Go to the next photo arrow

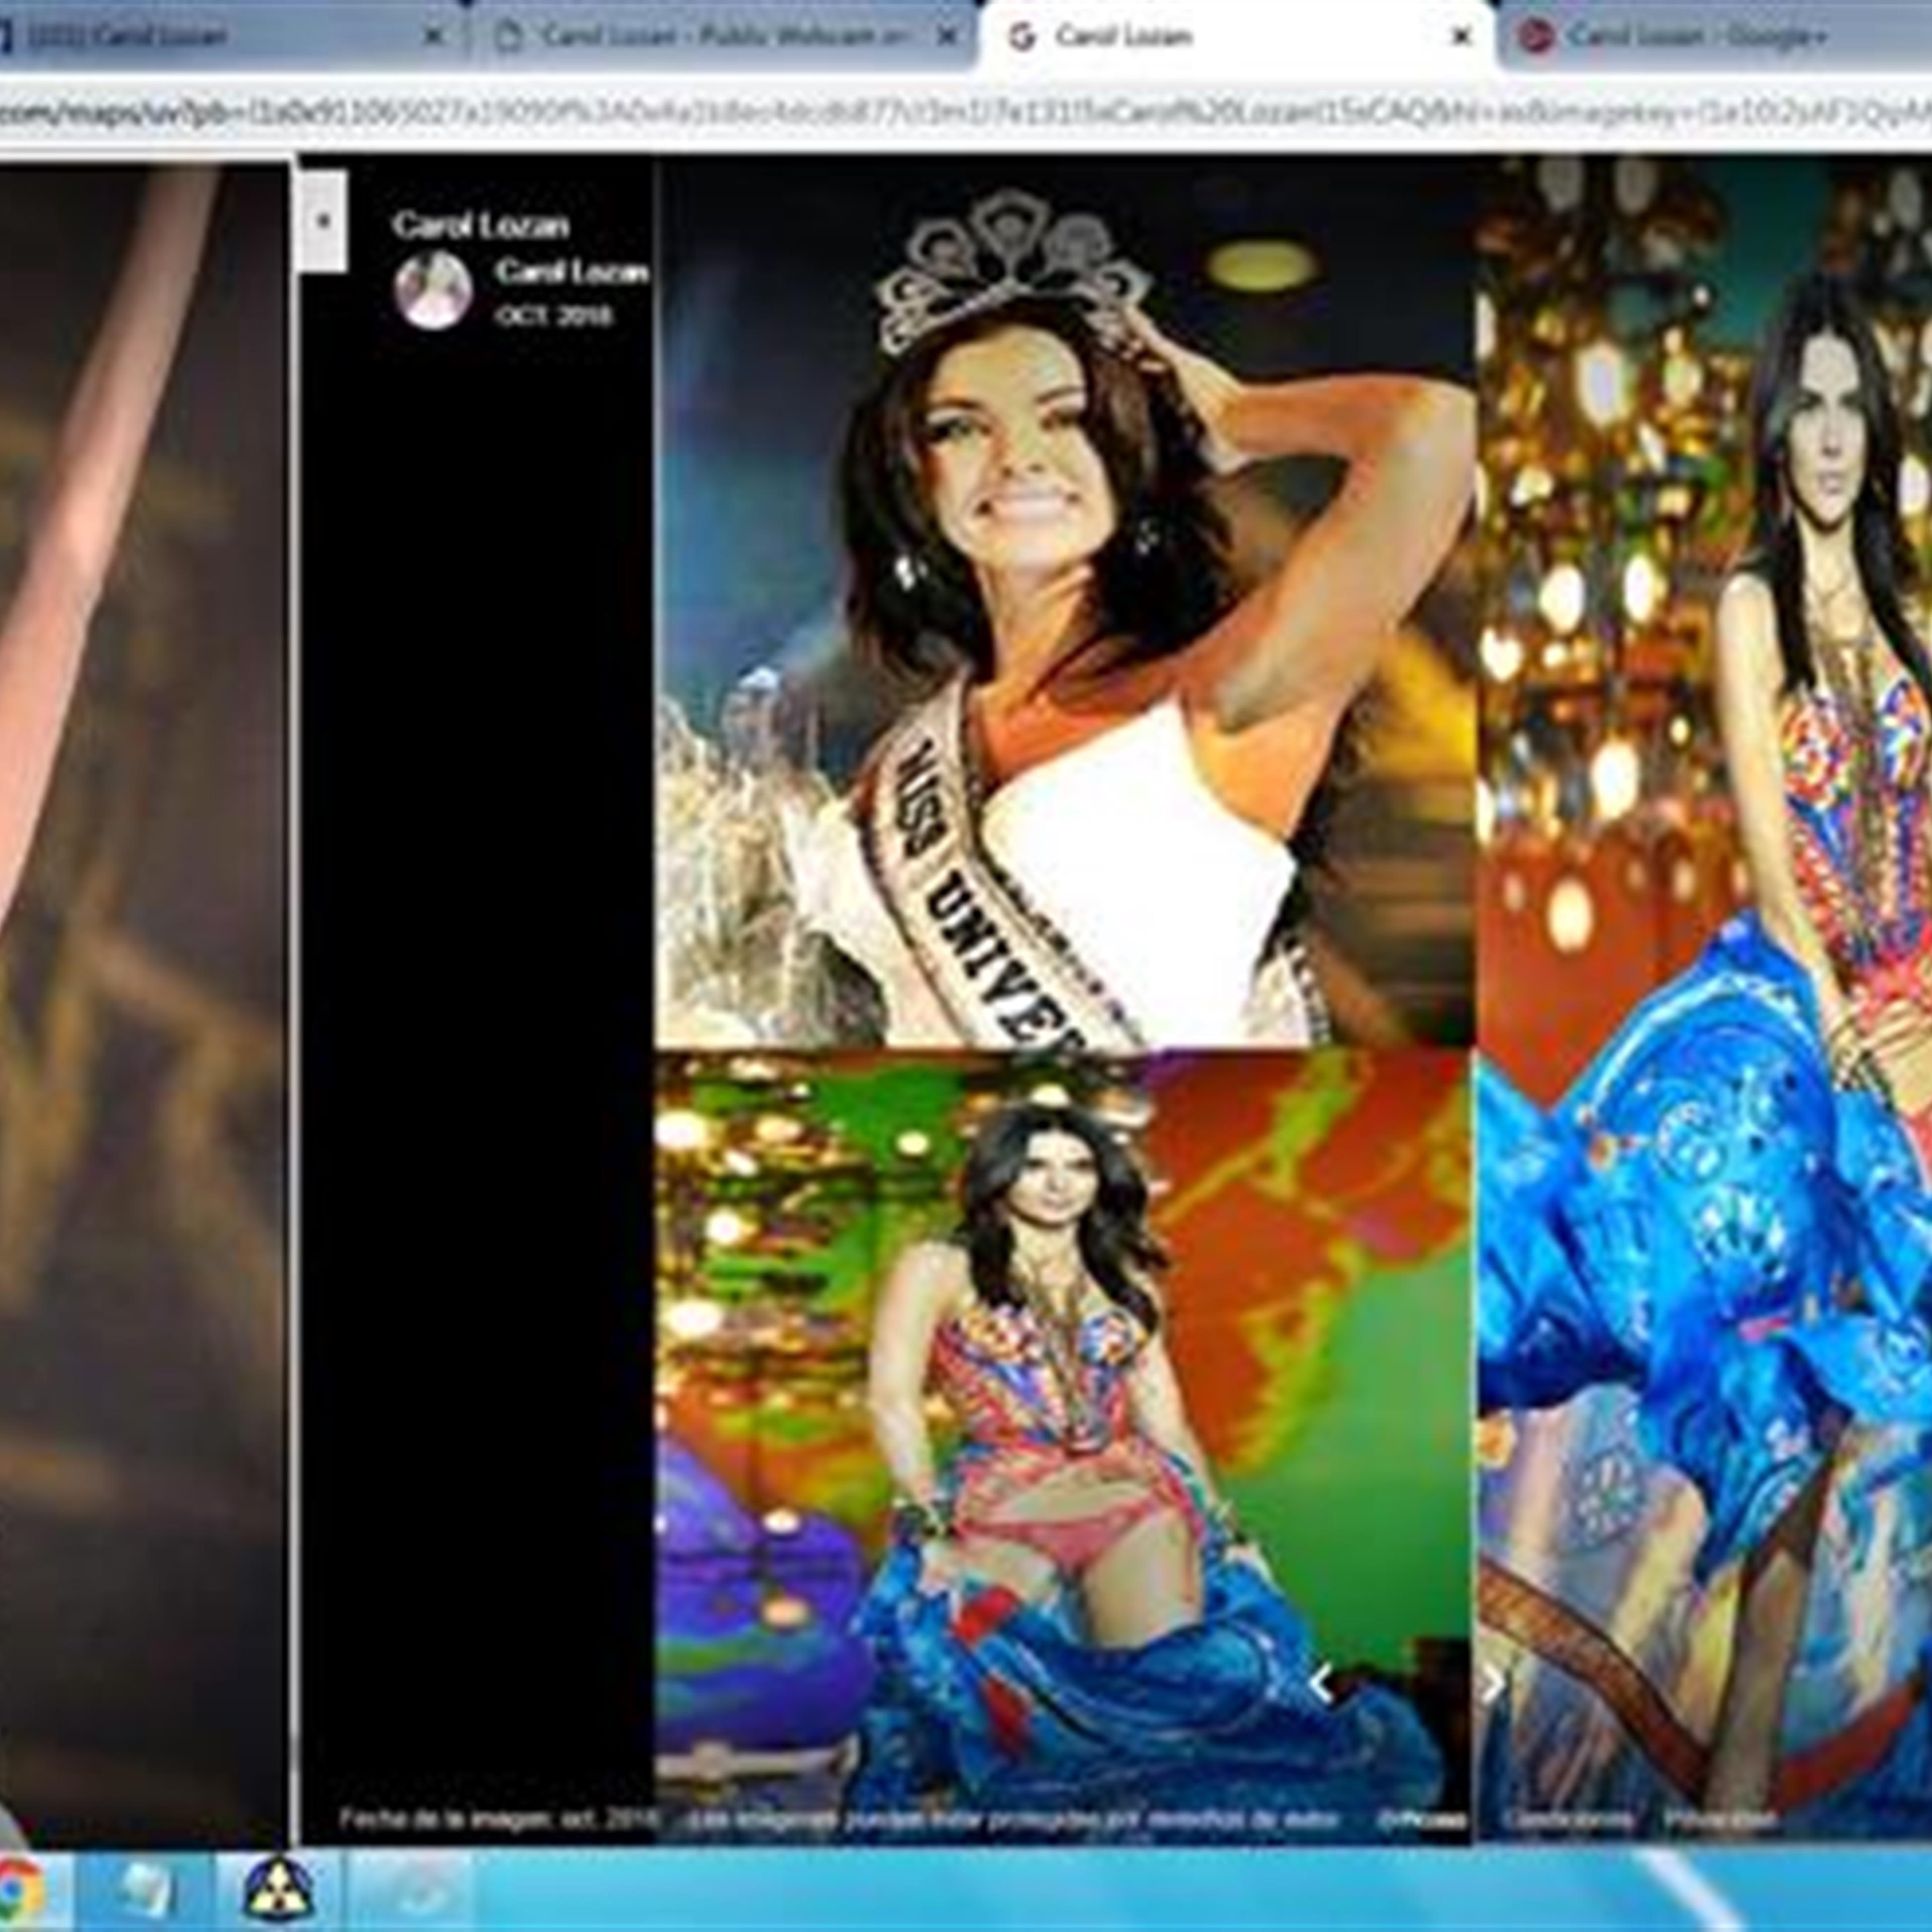click(1493, 1685)
